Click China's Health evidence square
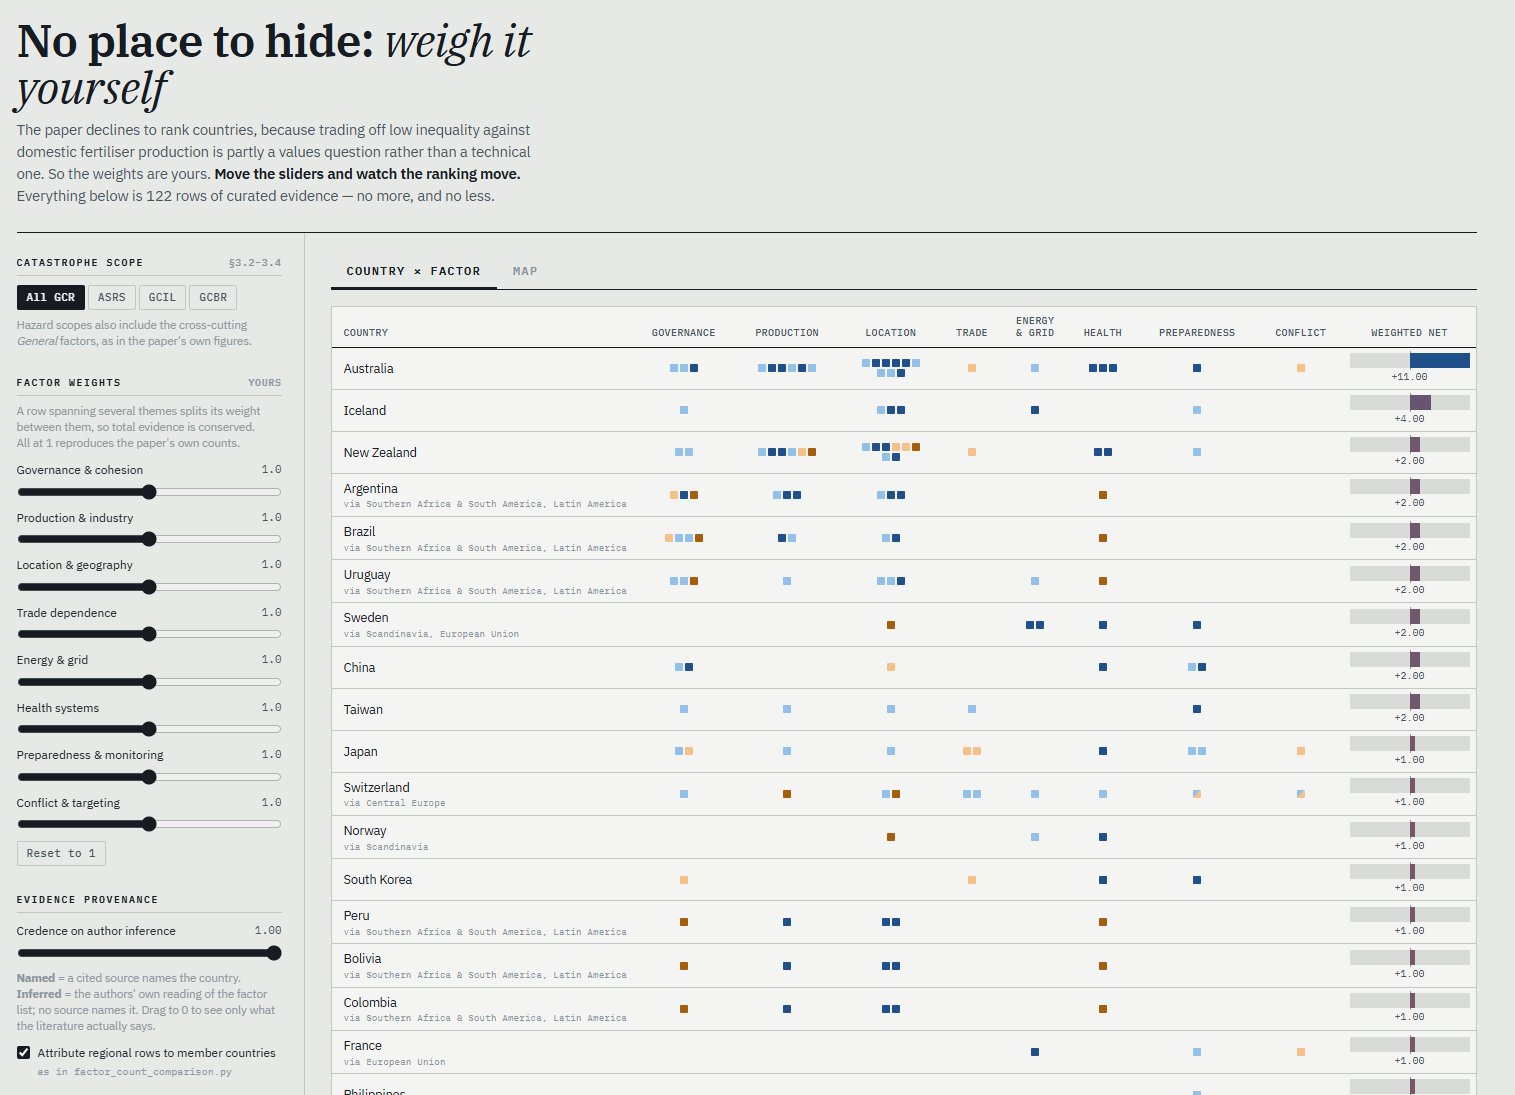Image resolution: width=1515 pixels, height=1095 pixels. 1103,667
